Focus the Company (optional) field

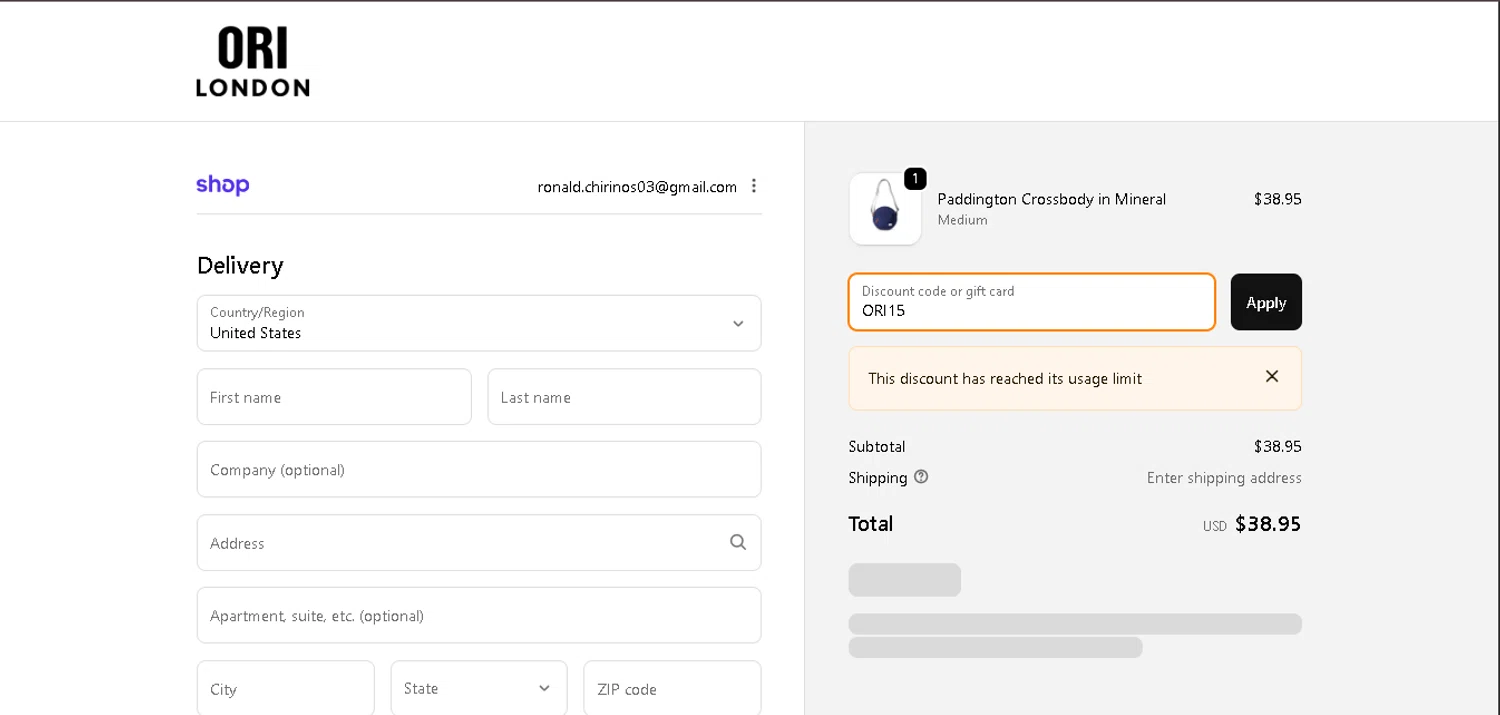coord(479,469)
